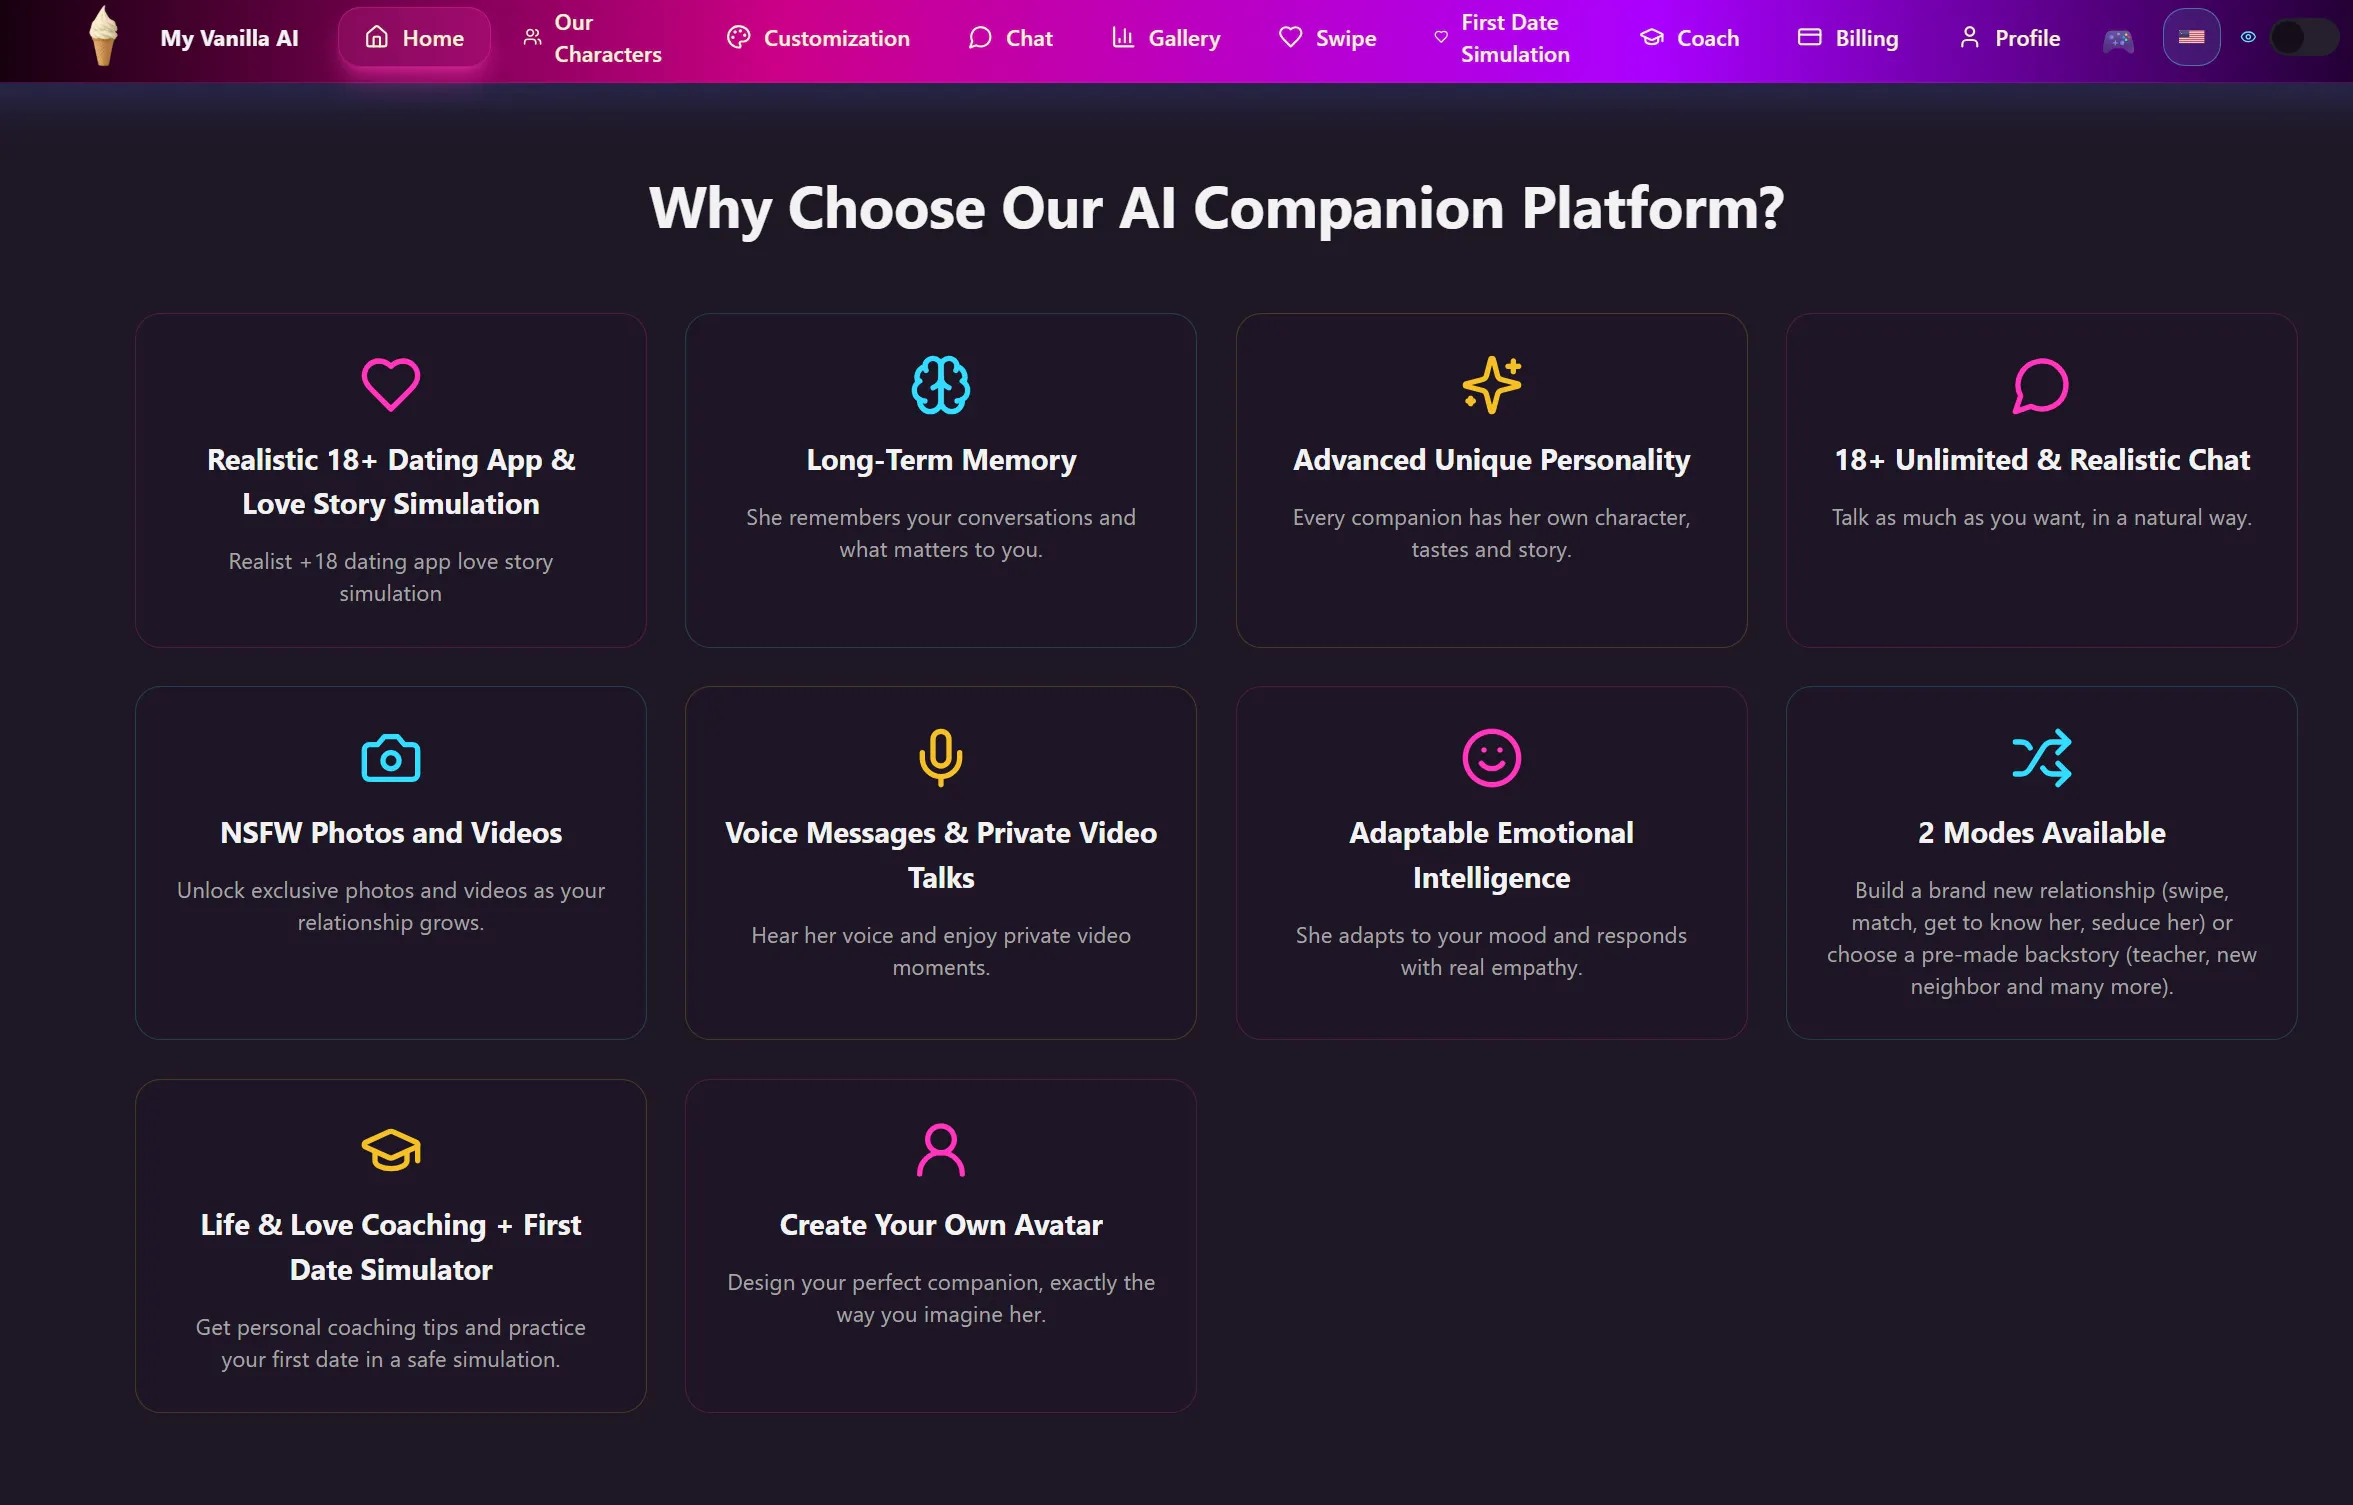2353x1505 pixels.
Task: Open the Swipe page
Action: tap(1328, 38)
